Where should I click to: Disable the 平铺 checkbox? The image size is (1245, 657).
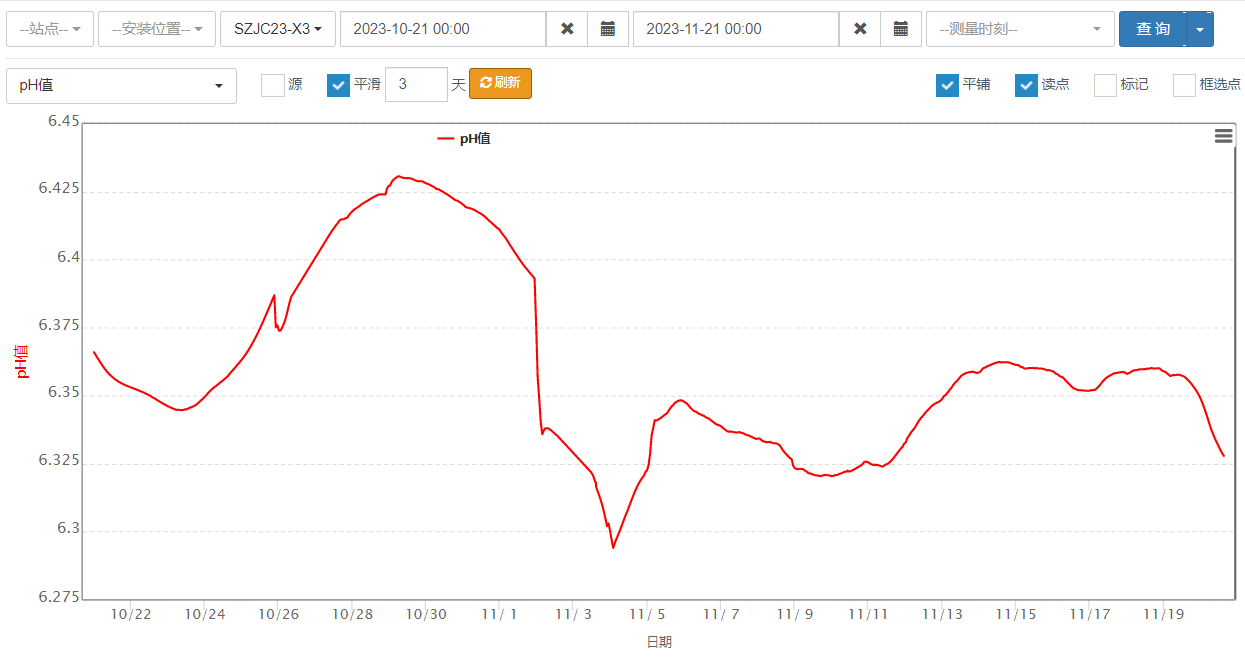[947, 85]
